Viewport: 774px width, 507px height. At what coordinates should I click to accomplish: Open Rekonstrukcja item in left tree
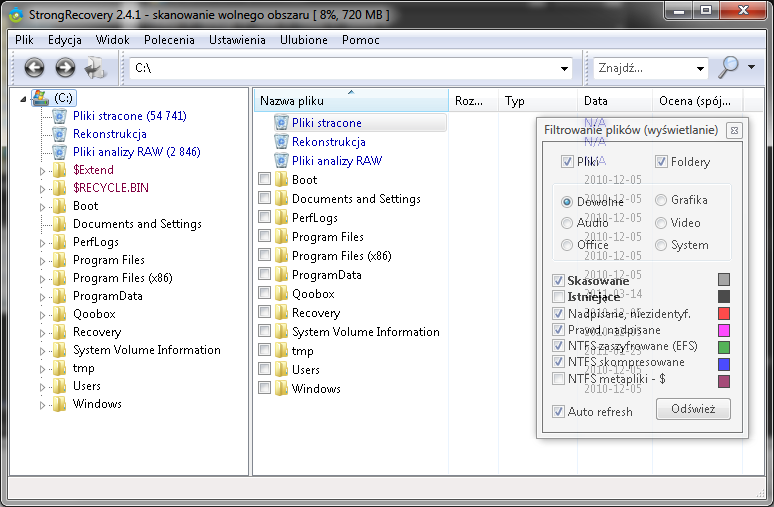coord(109,134)
